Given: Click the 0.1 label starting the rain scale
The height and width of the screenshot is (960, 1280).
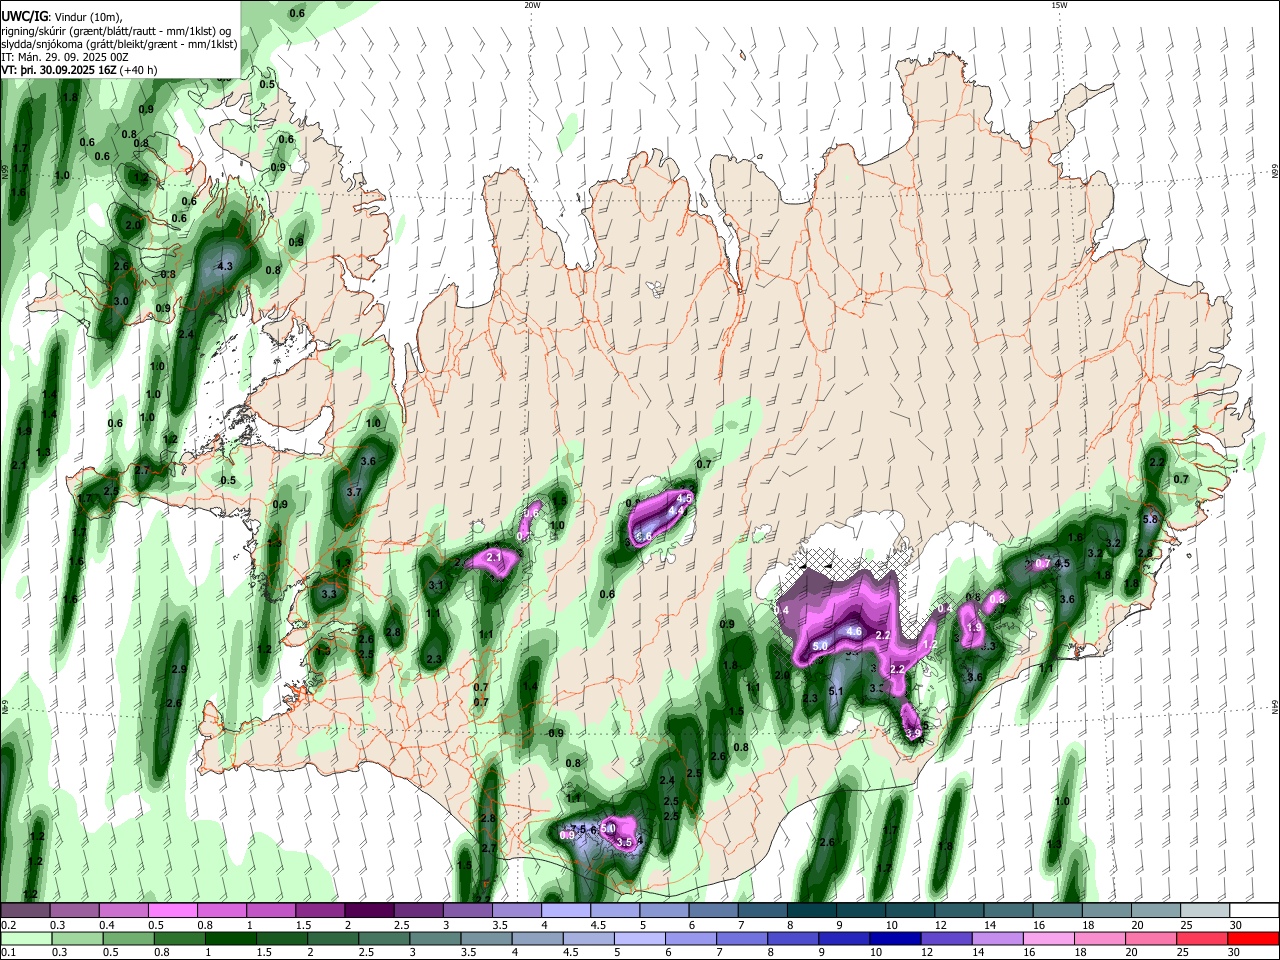Looking at the screenshot, I should [x=8, y=953].
